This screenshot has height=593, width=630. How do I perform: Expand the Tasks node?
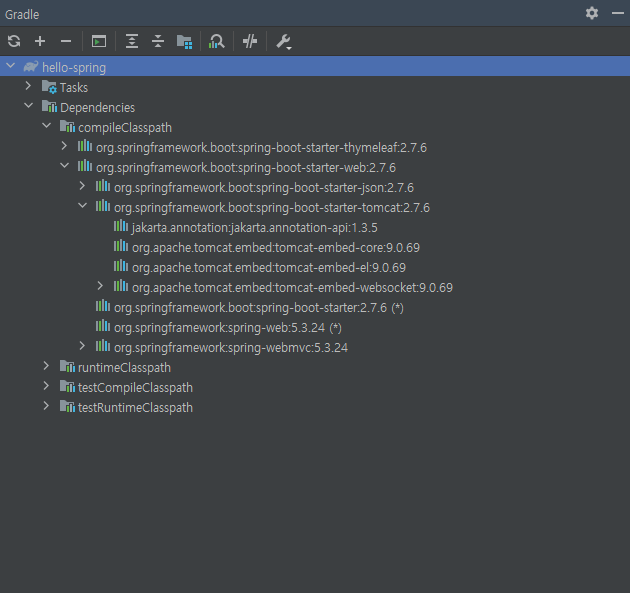point(28,86)
